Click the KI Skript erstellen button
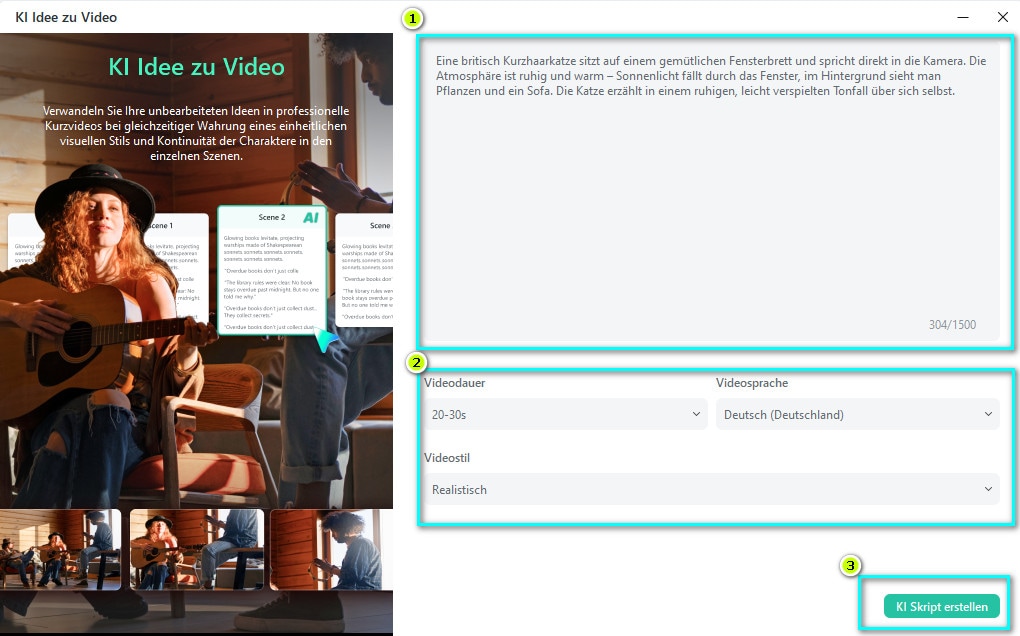The width and height of the screenshot is (1020, 636). (x=941, y=606)
